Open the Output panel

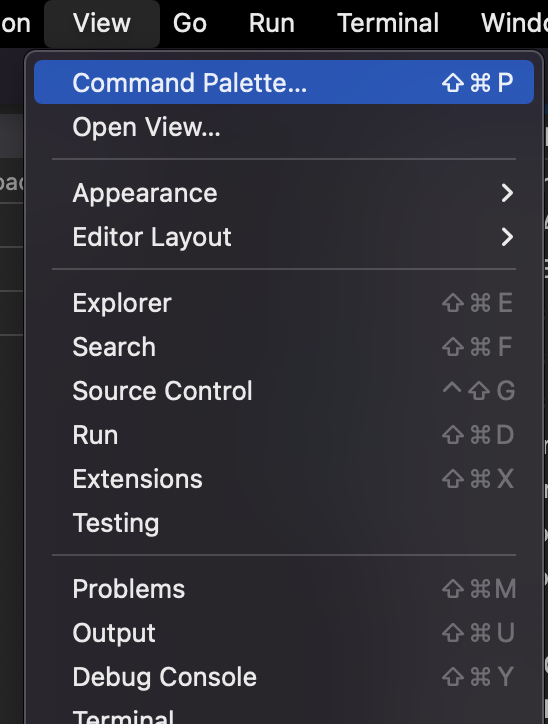click(283, 633)
